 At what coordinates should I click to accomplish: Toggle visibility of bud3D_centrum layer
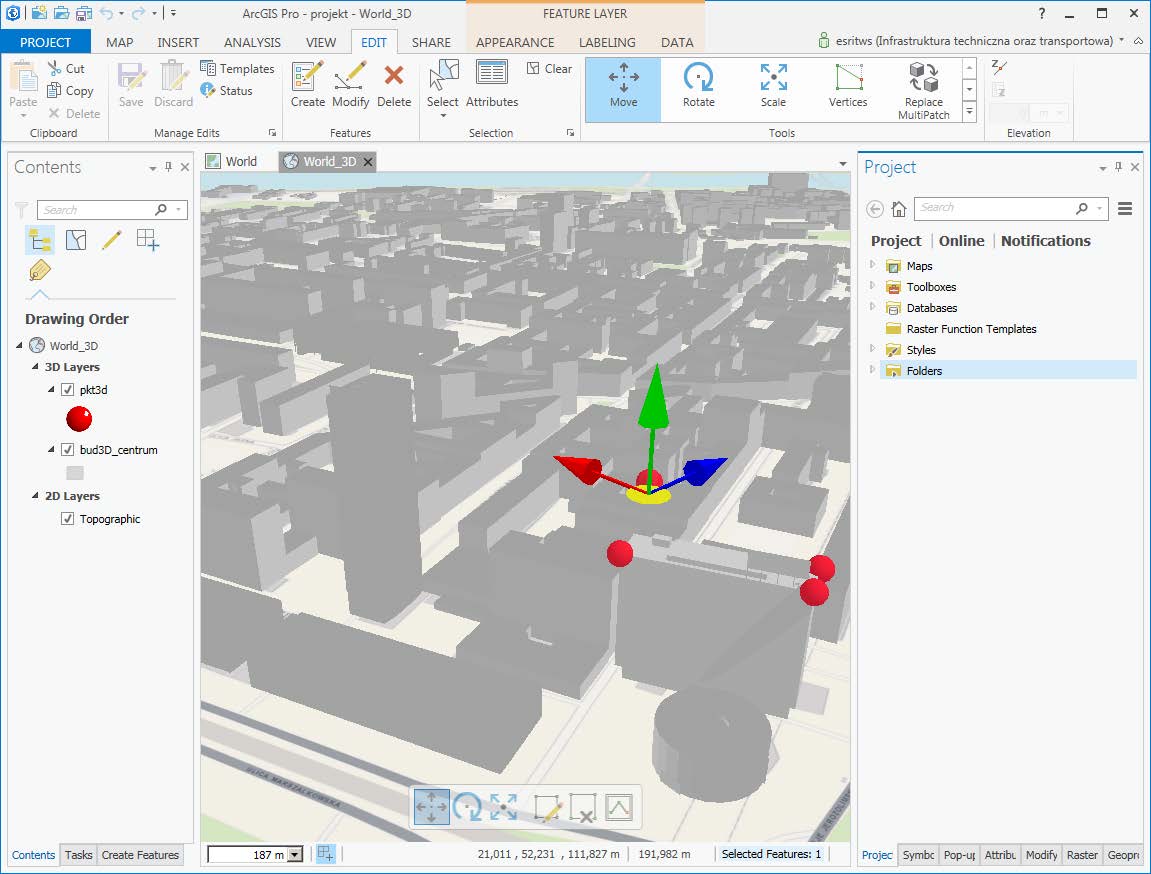click(x=68, y=450)
